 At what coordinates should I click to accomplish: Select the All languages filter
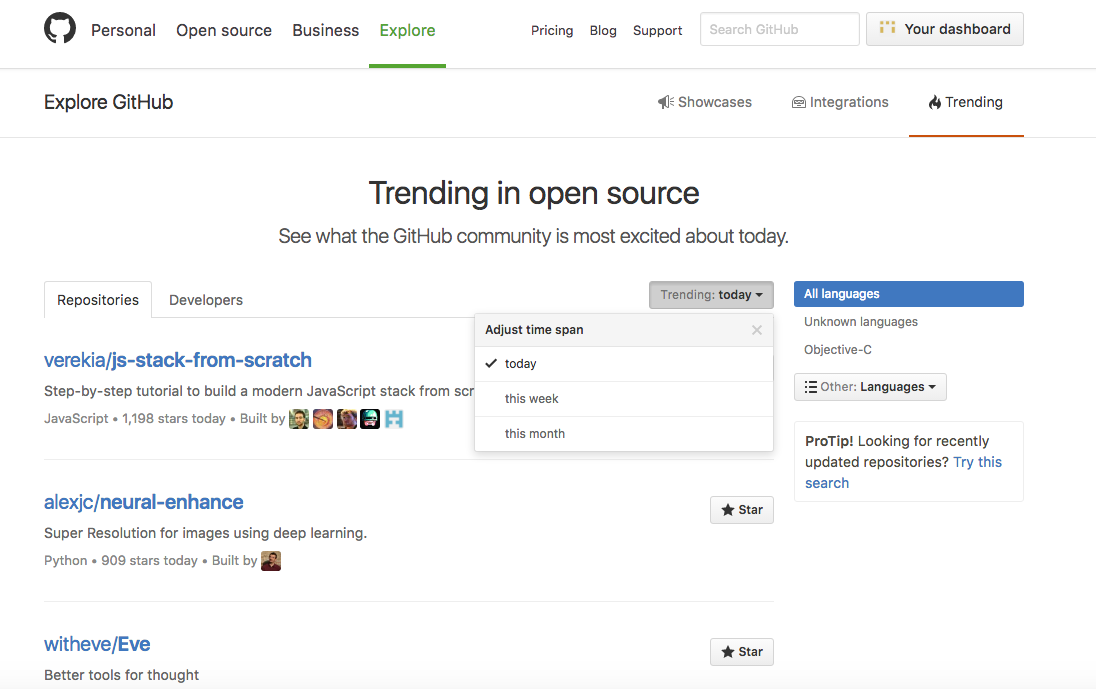tap(909, 293)
